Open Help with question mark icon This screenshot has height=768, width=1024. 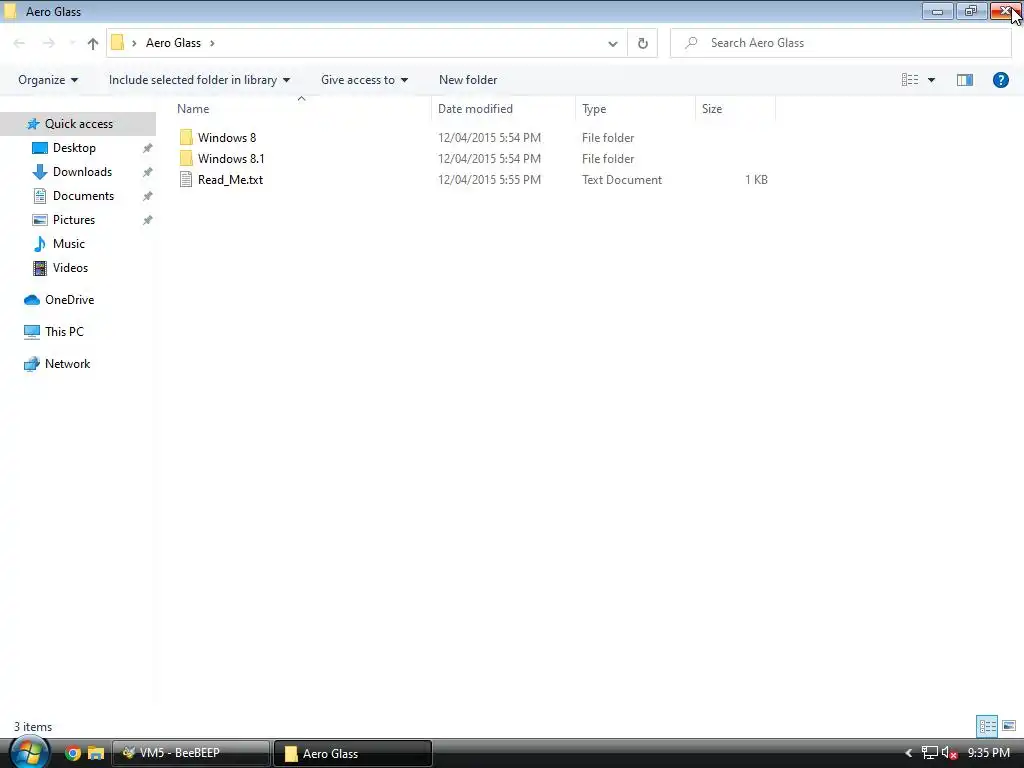[x=1000, y=80]
